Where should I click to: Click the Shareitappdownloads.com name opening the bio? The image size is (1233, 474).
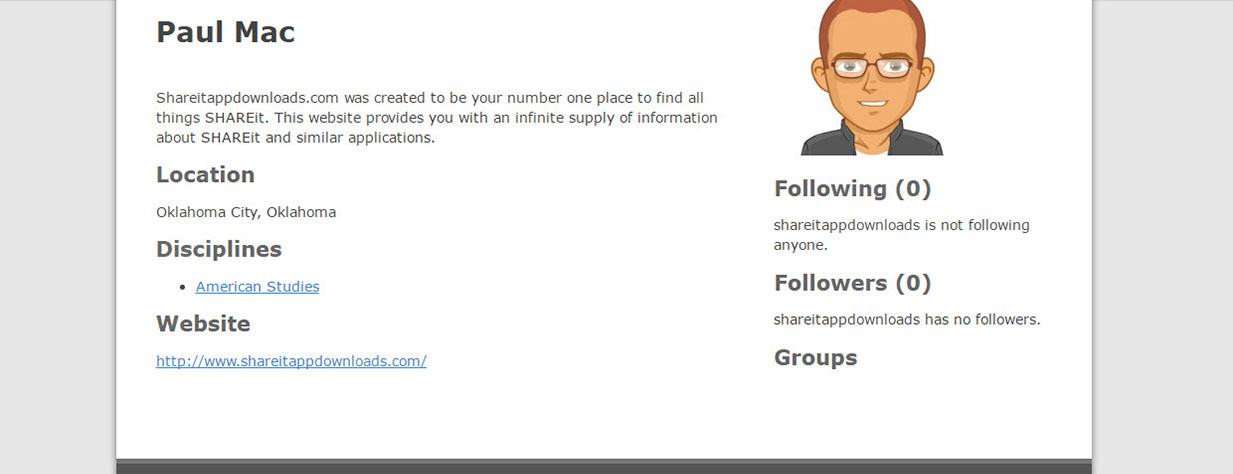click(x=248, y=98)
